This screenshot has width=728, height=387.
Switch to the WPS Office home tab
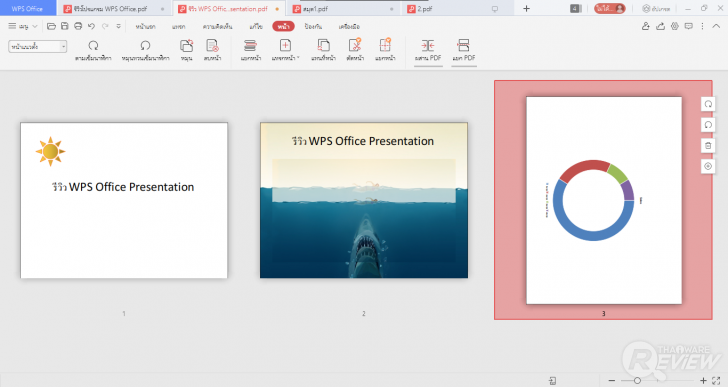coord(27,8)
